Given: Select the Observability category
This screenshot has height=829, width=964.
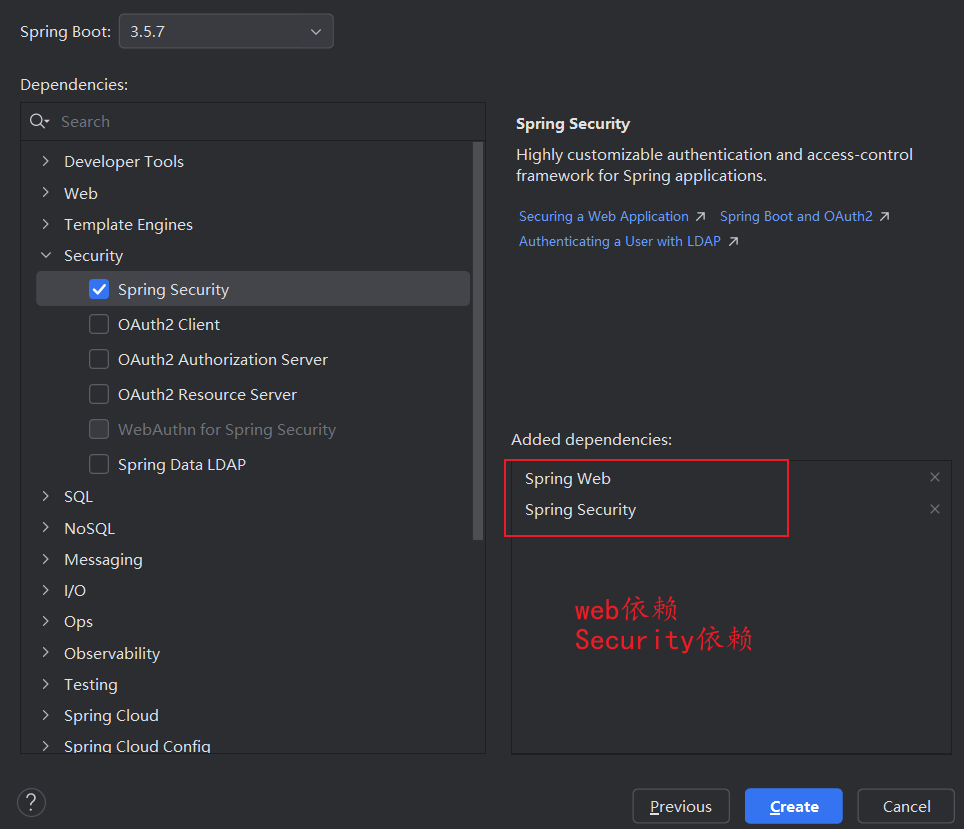Looking at the screenshot, I should pos(112,653).
